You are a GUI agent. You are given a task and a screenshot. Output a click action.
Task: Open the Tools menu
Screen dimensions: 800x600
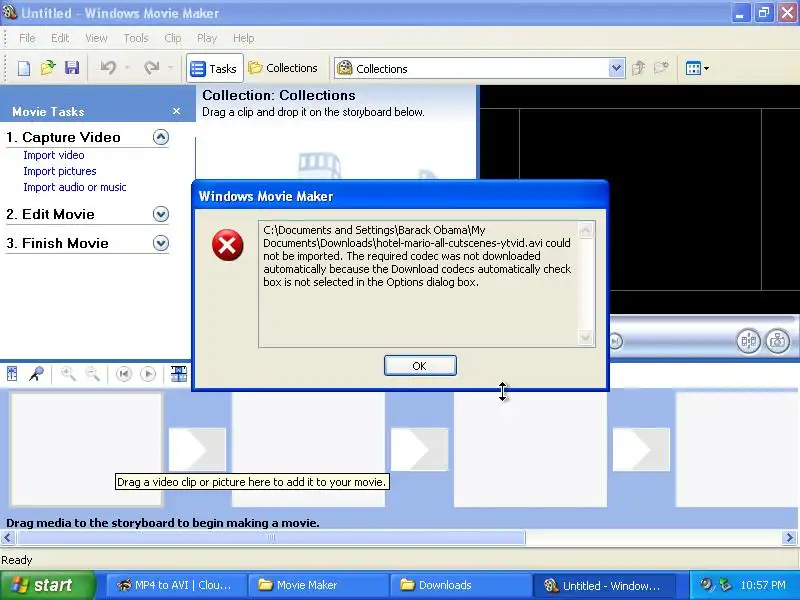(x=136, y=38)
